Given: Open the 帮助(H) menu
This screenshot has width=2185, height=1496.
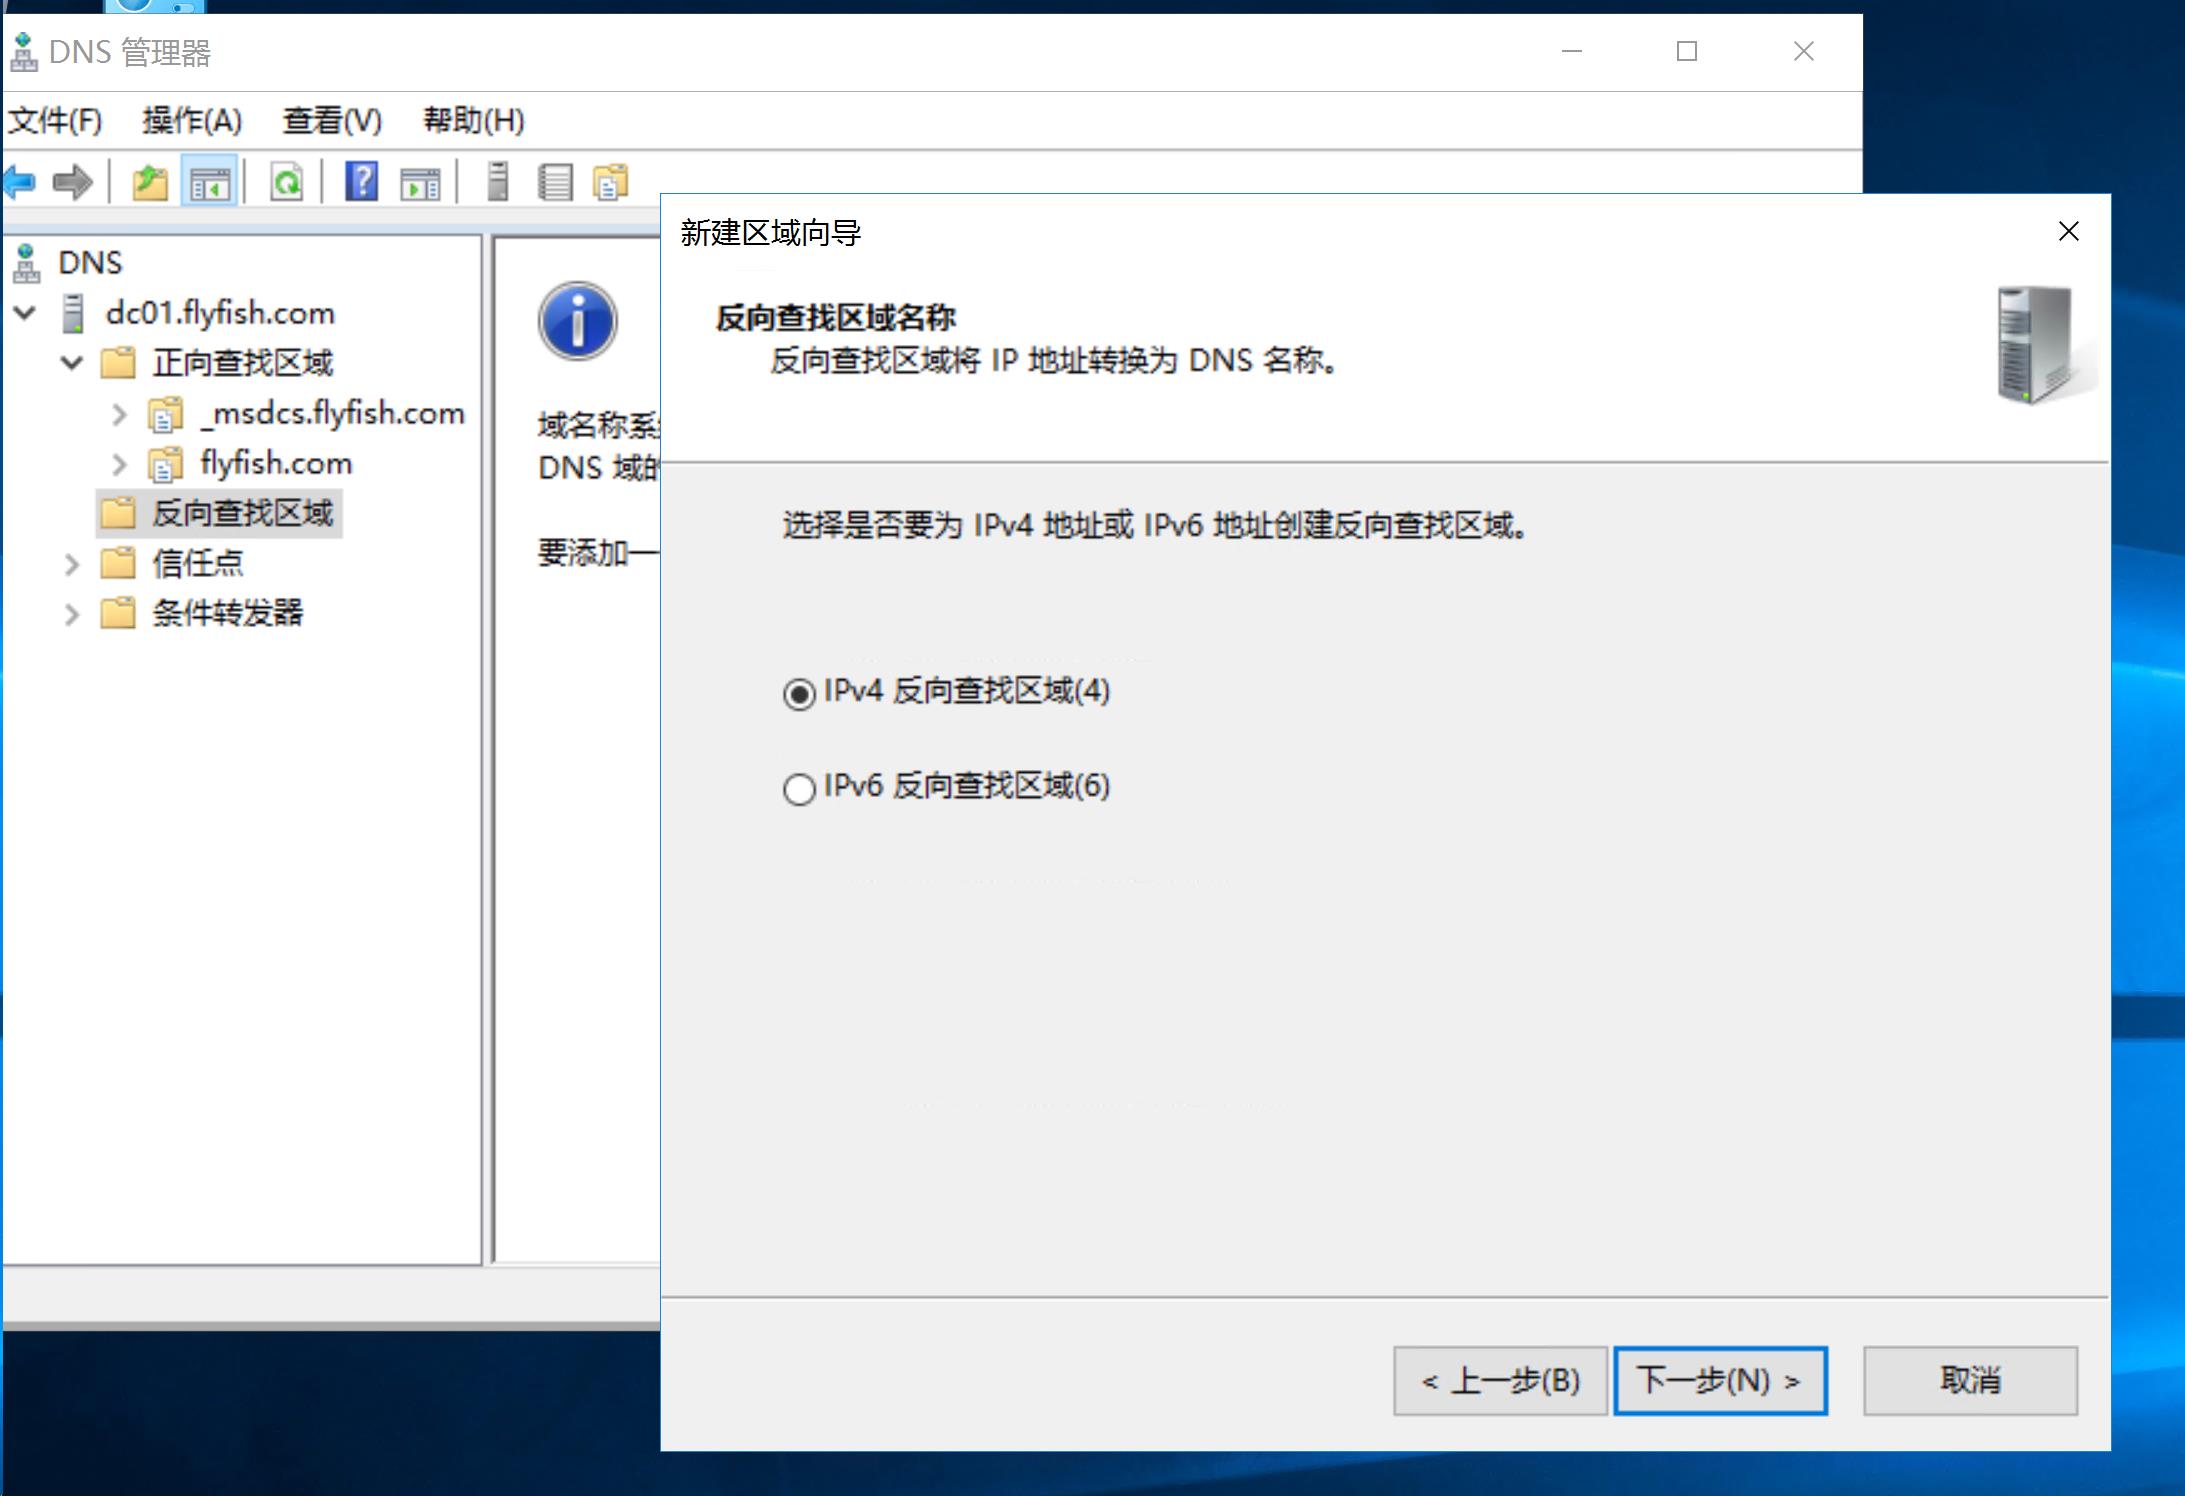Looking at the screenshot, I should (x=474, y=120).
